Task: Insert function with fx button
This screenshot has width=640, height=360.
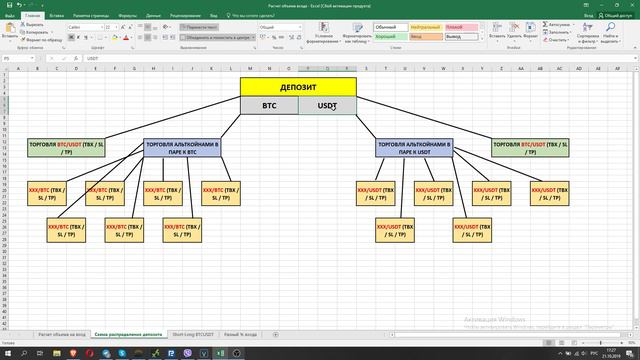Action: [x=76, y=58]
